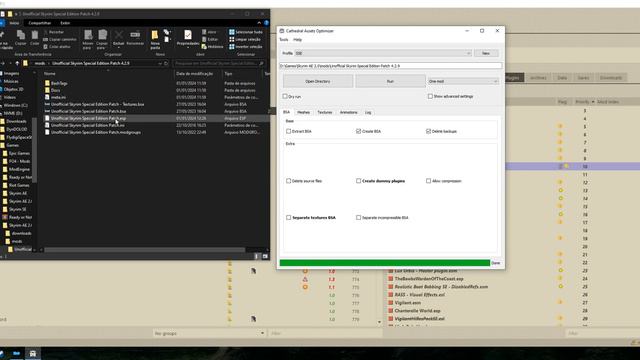The height and width of the screenshot is (360, 640).
Task: Open the Profile combo box
Action: (383, 53)
